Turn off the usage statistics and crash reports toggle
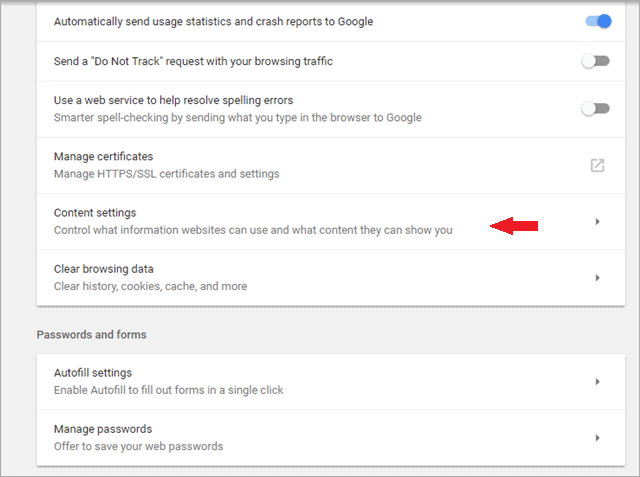Screen dimensions: 640x477 tap(596, 21)
